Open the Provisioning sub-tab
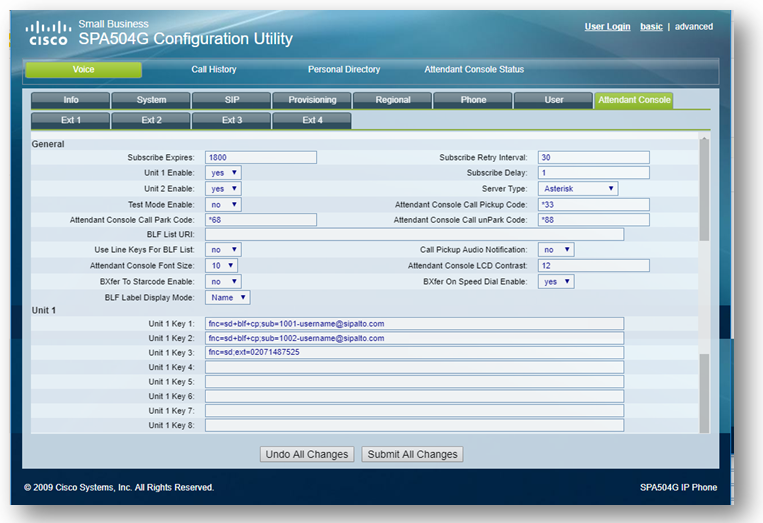 (312, 100)
